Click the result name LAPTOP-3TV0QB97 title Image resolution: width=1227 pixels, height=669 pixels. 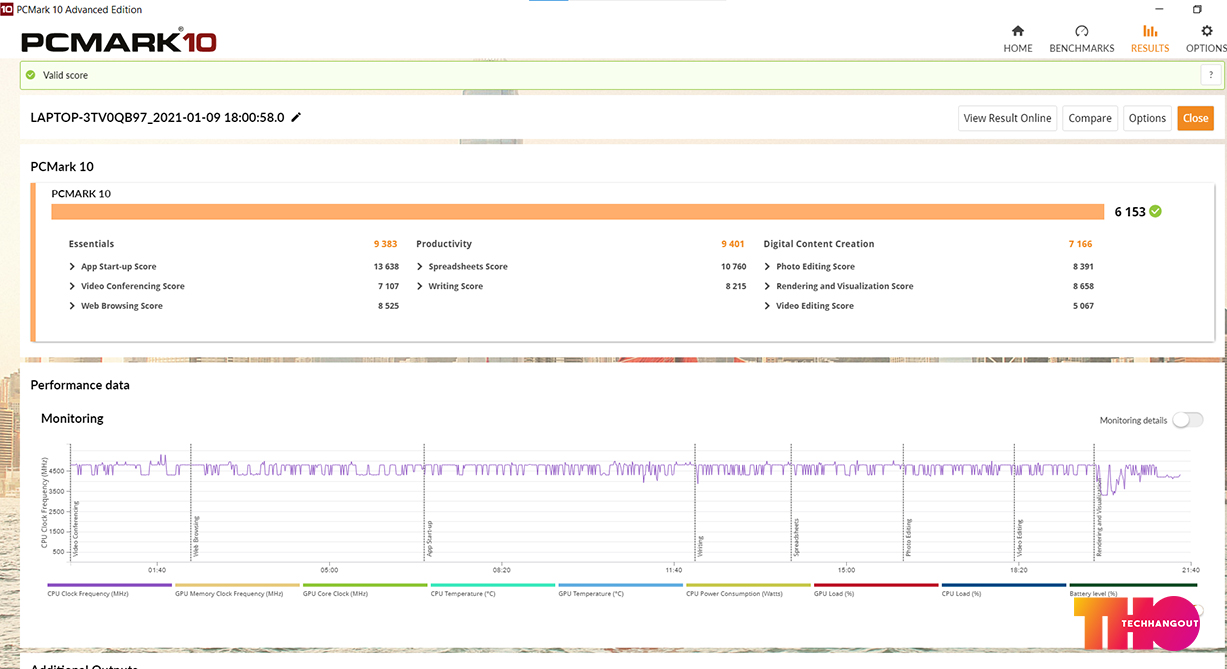pyautogui.click(x=157, y=117)
